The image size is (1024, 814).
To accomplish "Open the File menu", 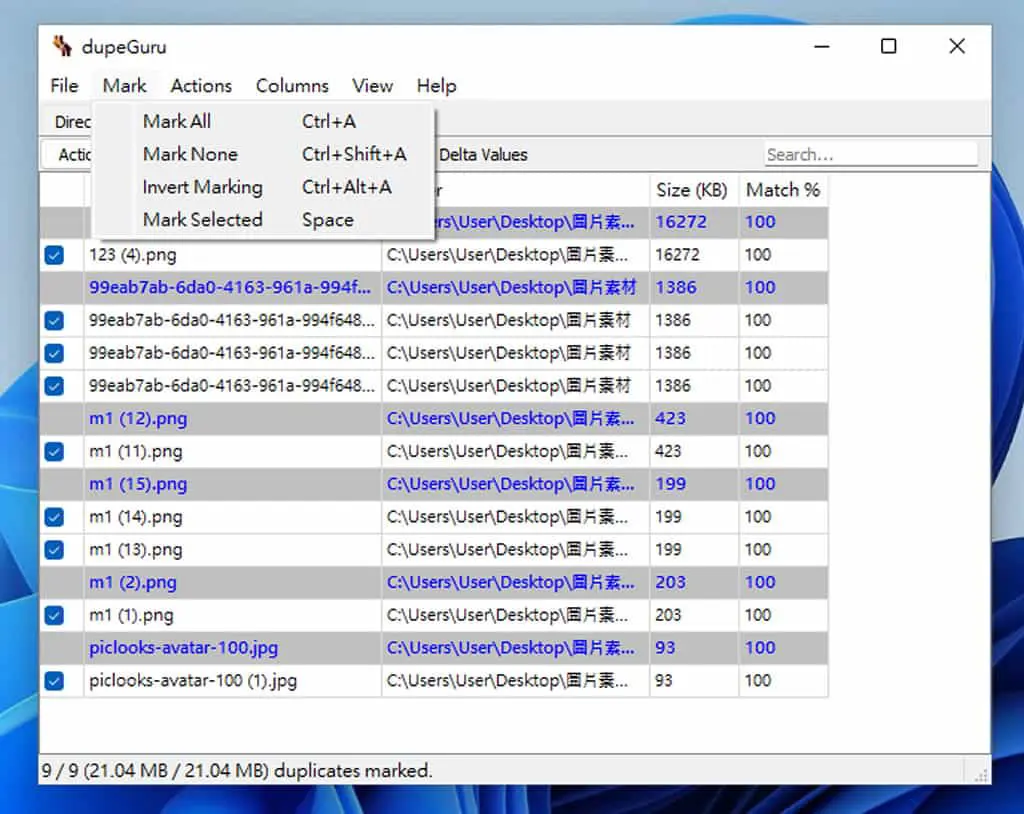I will (x=64, y=86).
